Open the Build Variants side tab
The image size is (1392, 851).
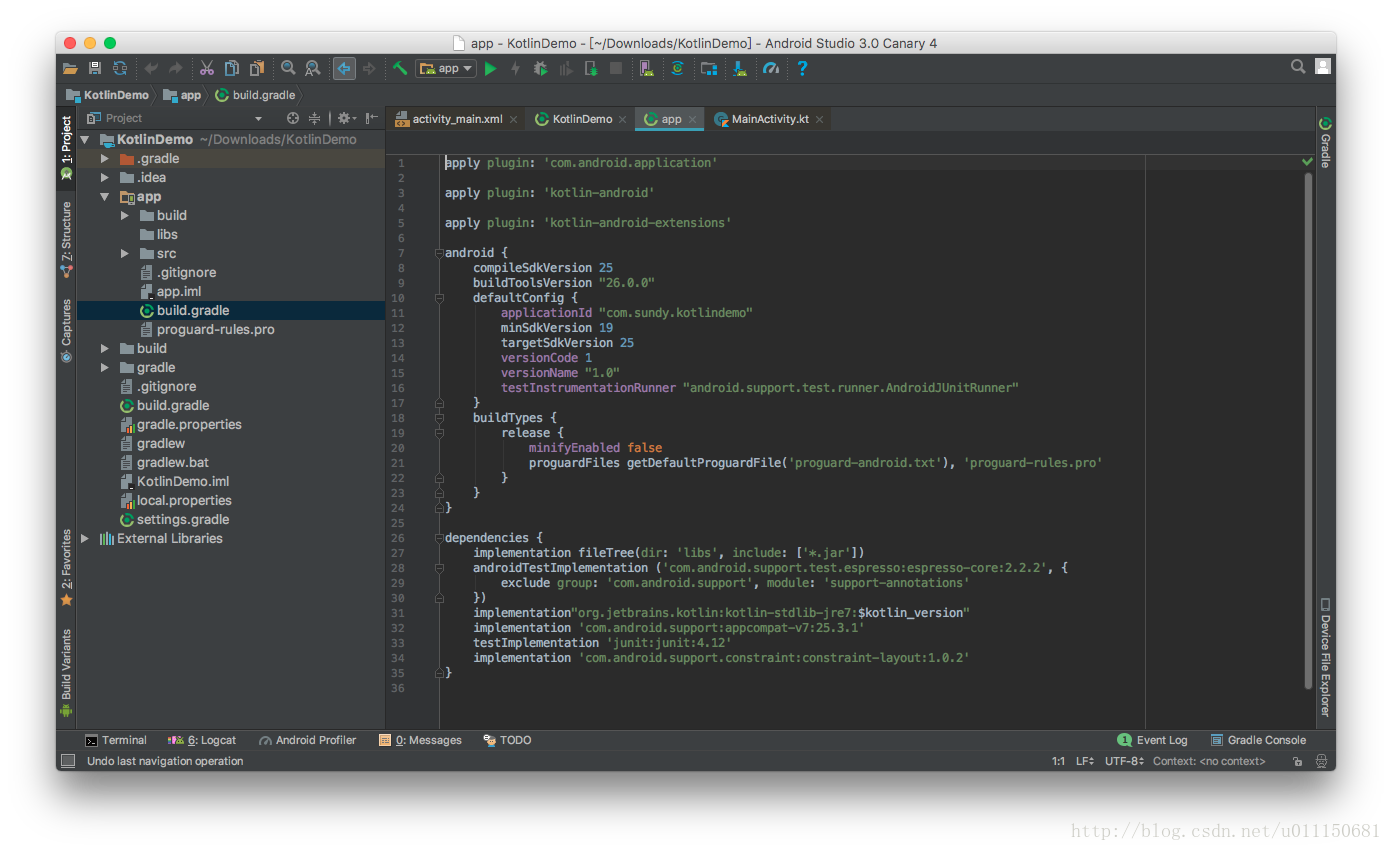[x=66, y=673]
